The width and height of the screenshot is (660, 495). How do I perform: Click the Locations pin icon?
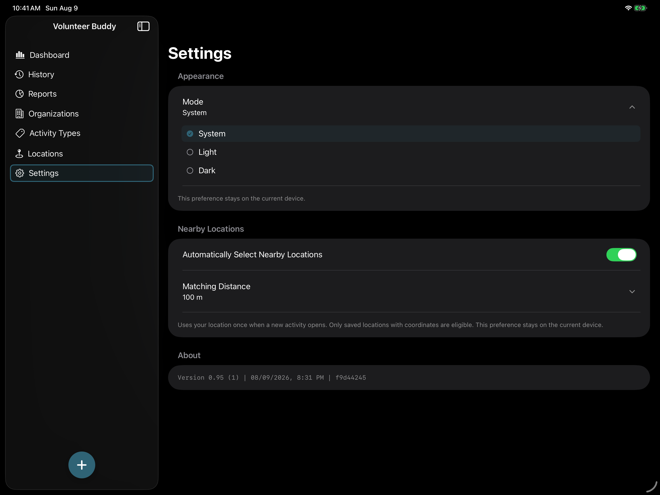(x=19, y=154)
